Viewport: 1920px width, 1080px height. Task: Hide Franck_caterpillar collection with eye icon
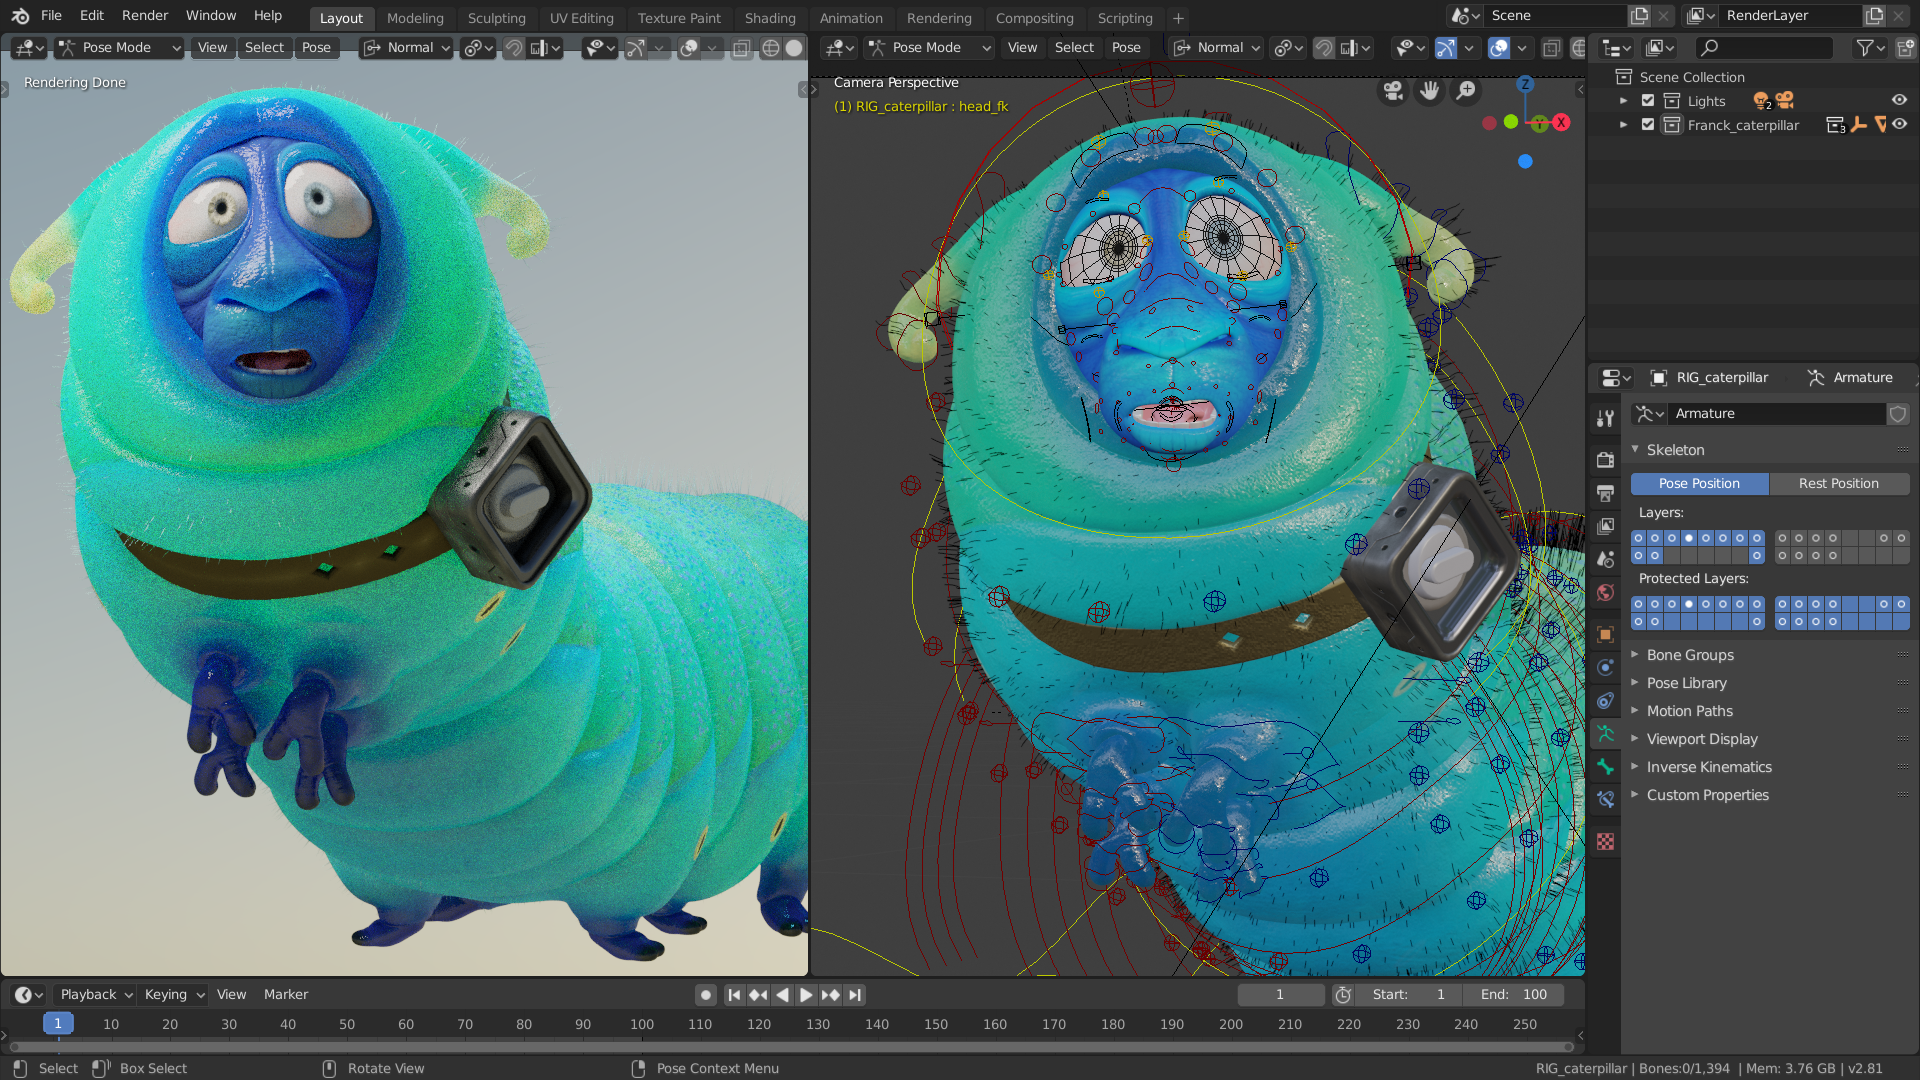[1899, 125]
